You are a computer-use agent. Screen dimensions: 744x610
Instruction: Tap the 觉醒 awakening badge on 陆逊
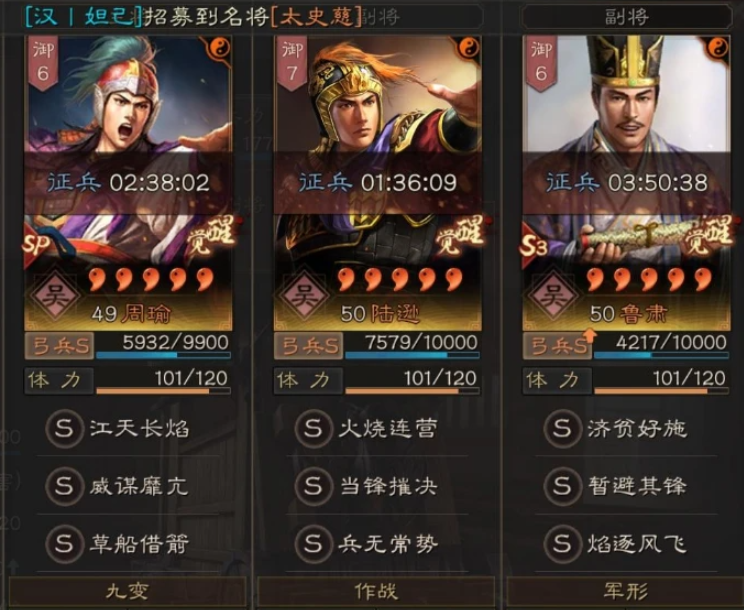coord(461,236)
